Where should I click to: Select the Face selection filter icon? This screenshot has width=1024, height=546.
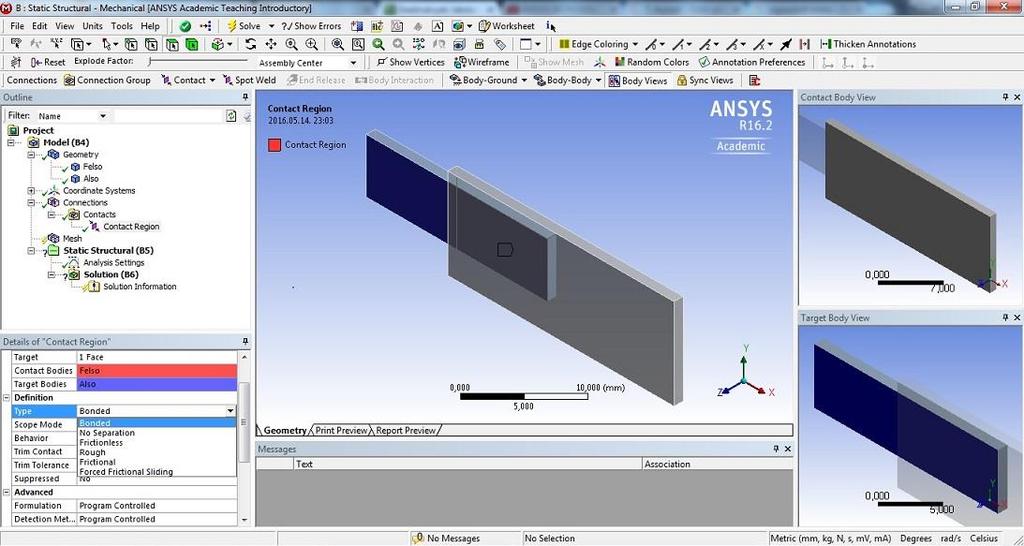click(x=172, y=44)
